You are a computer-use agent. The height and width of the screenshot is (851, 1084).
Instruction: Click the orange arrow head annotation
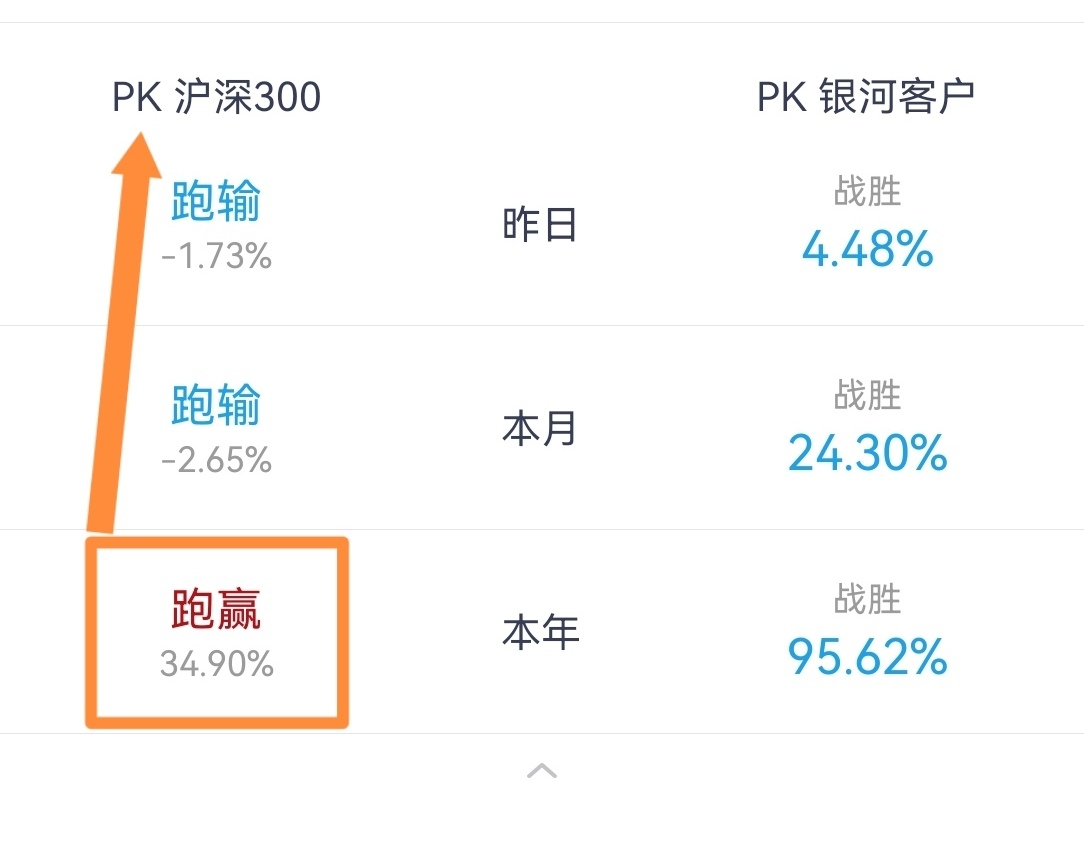tap(136, 158)
